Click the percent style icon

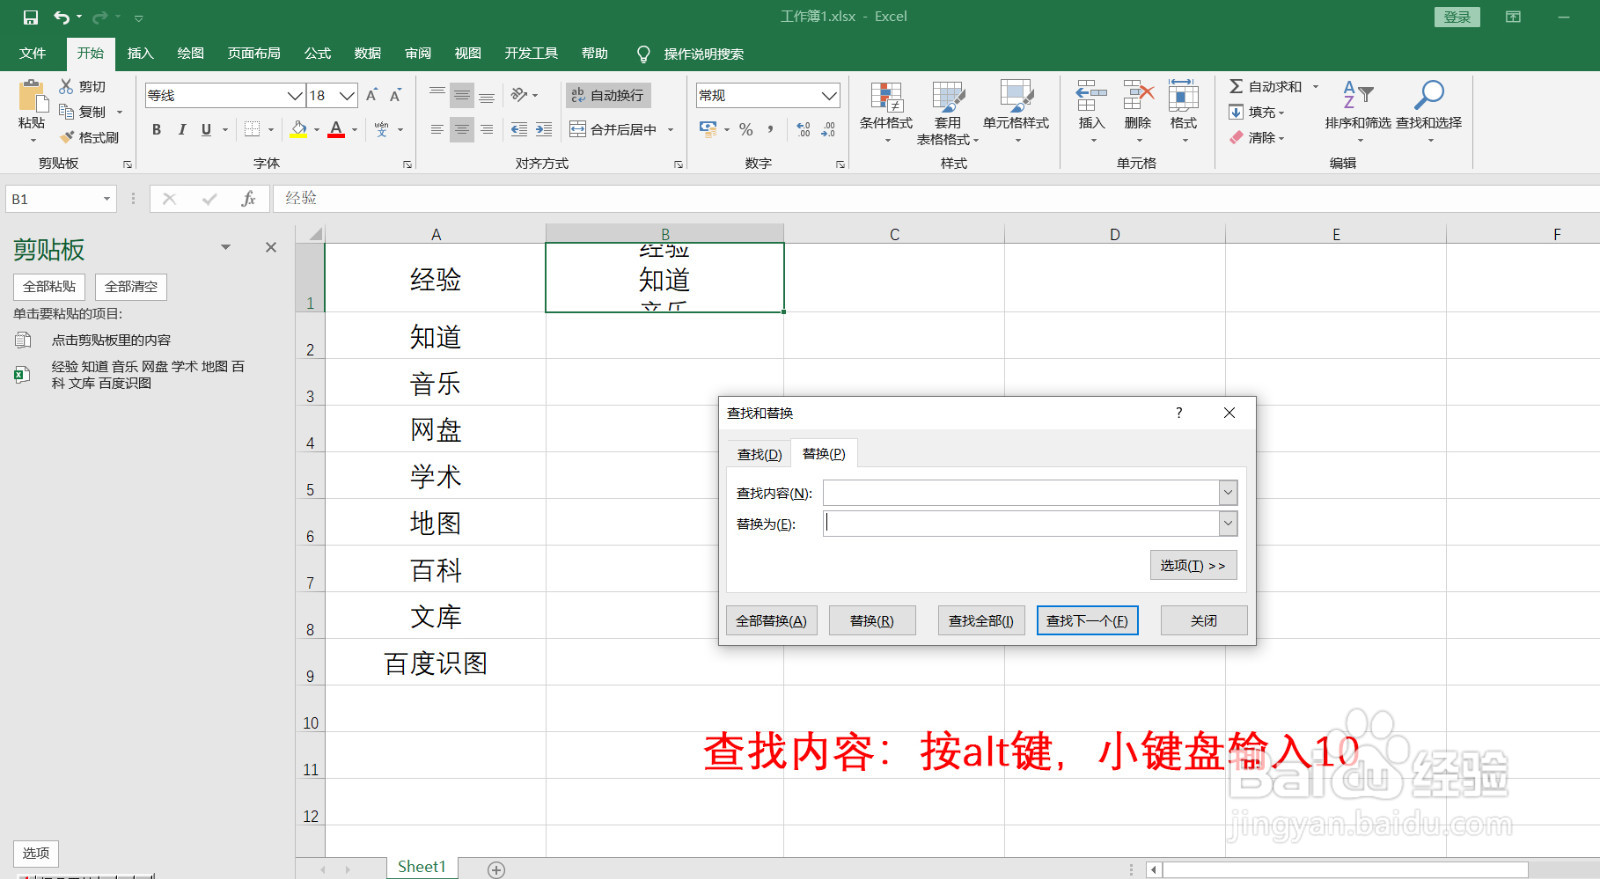coord(746,129)
